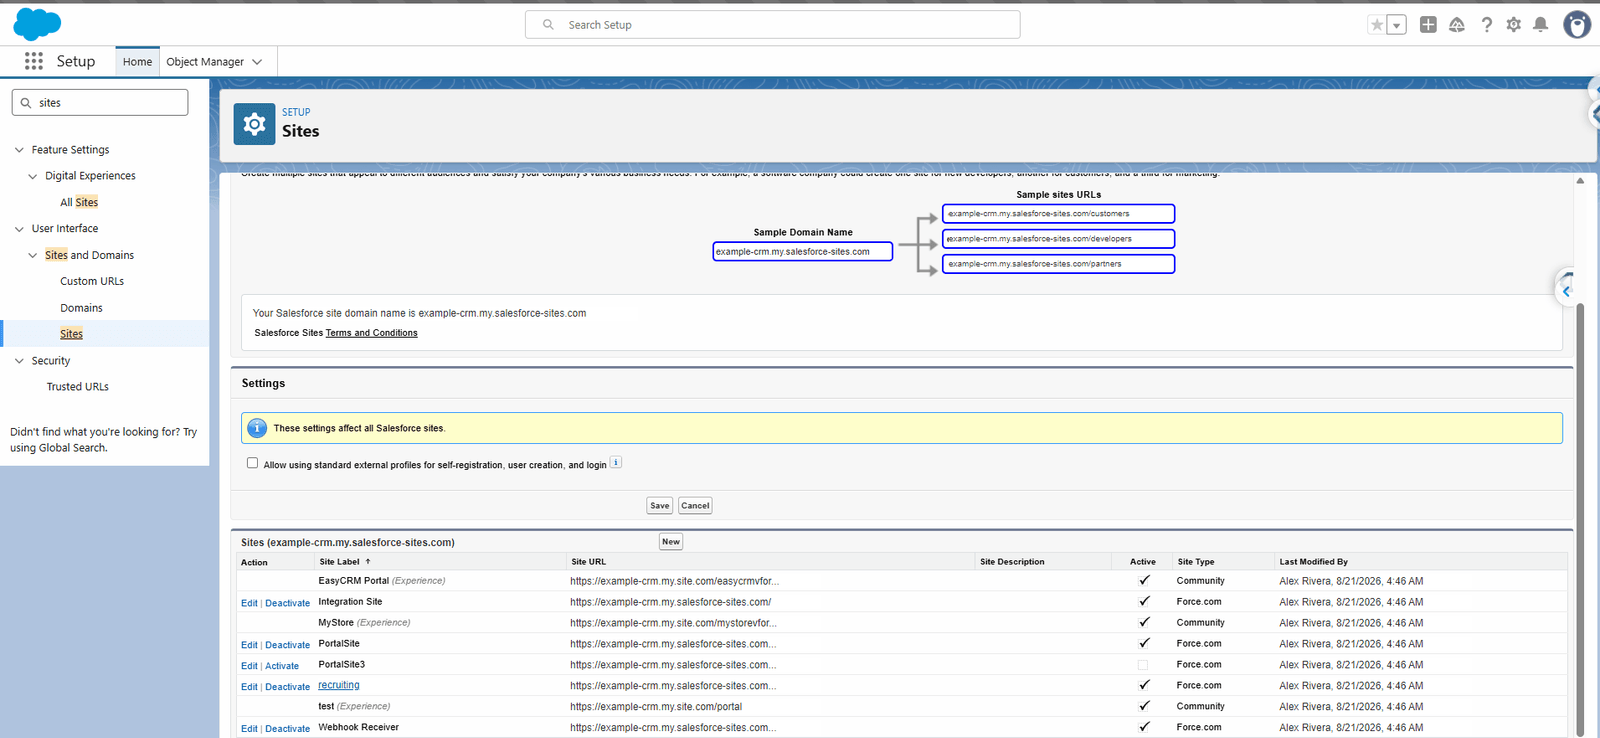Click the Save button

point(660,506)
